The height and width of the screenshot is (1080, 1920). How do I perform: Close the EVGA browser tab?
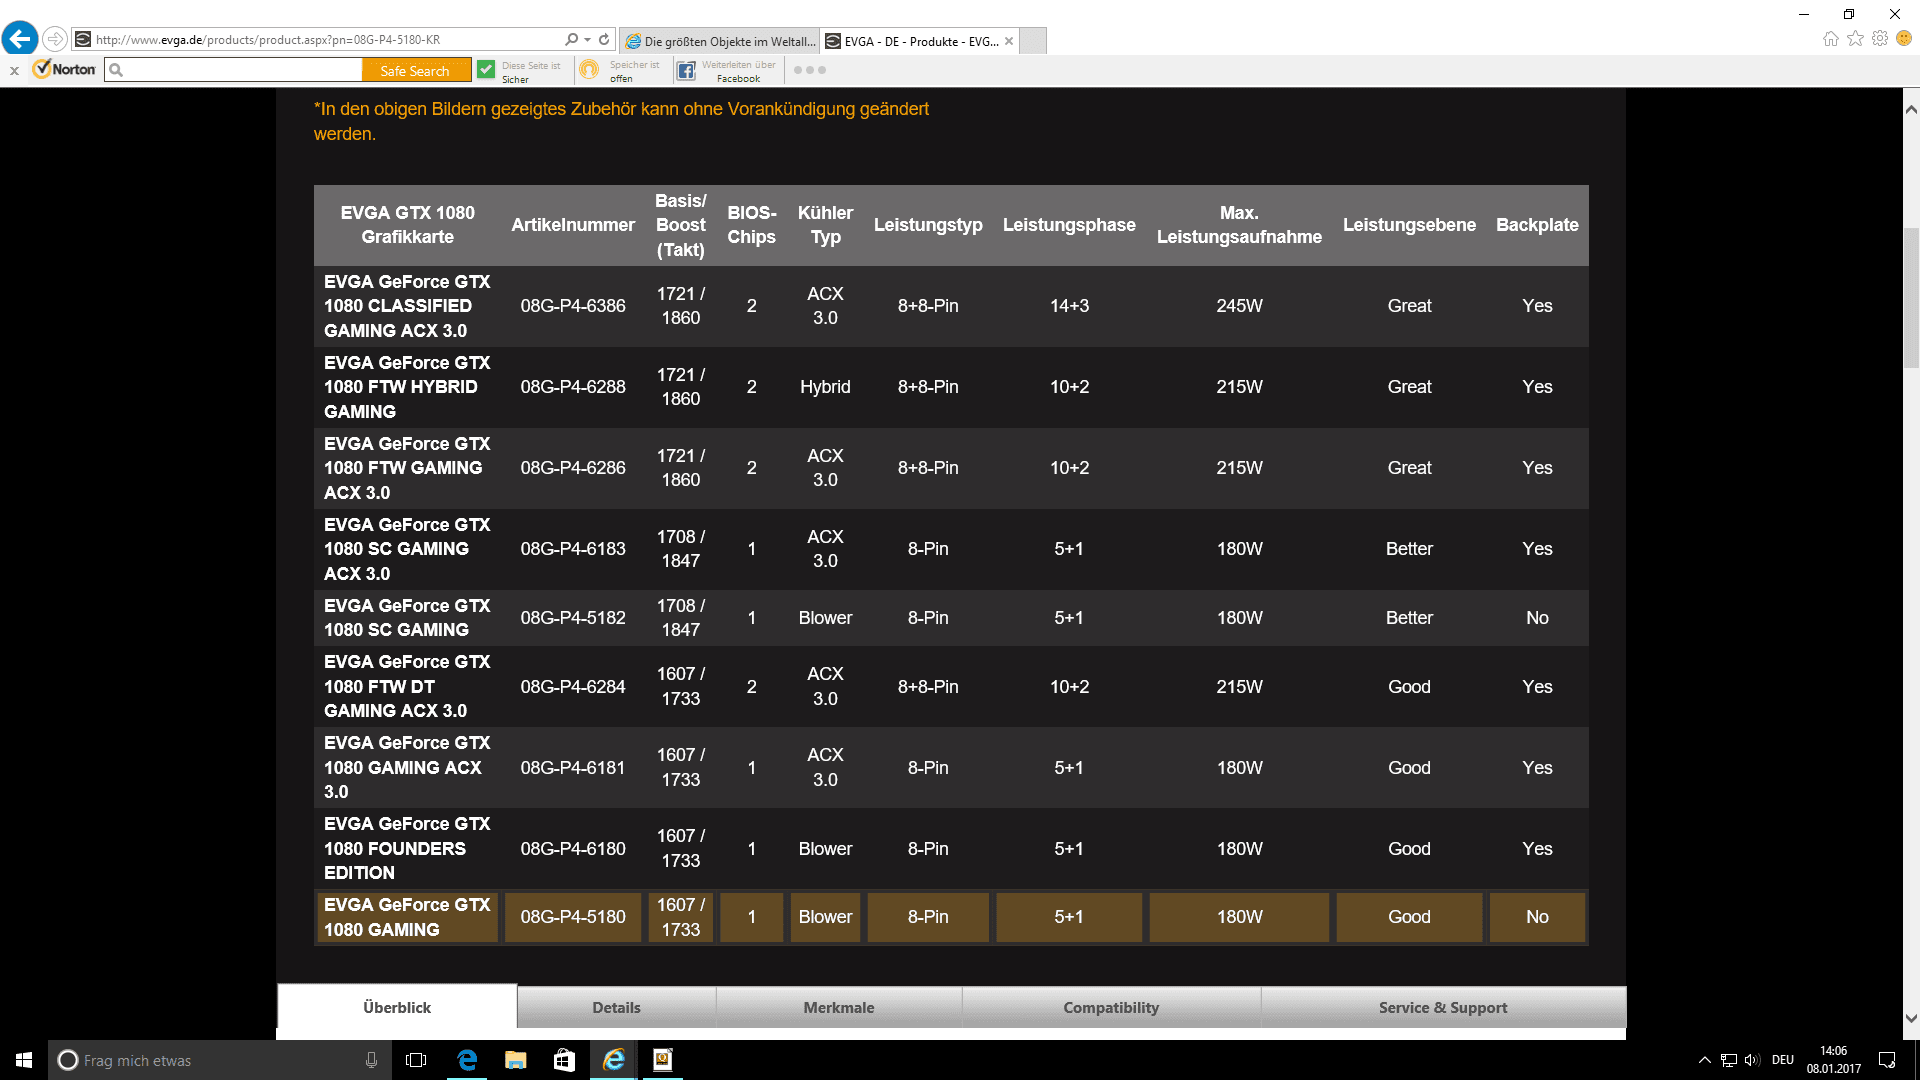[x=1009, y=41]
